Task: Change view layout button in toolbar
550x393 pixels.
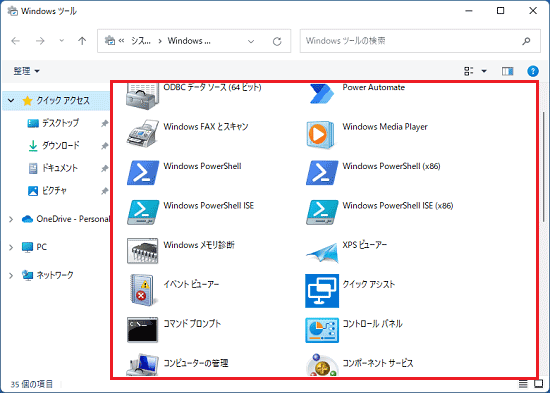Action: pyautogui.click(x=469, y=71)
